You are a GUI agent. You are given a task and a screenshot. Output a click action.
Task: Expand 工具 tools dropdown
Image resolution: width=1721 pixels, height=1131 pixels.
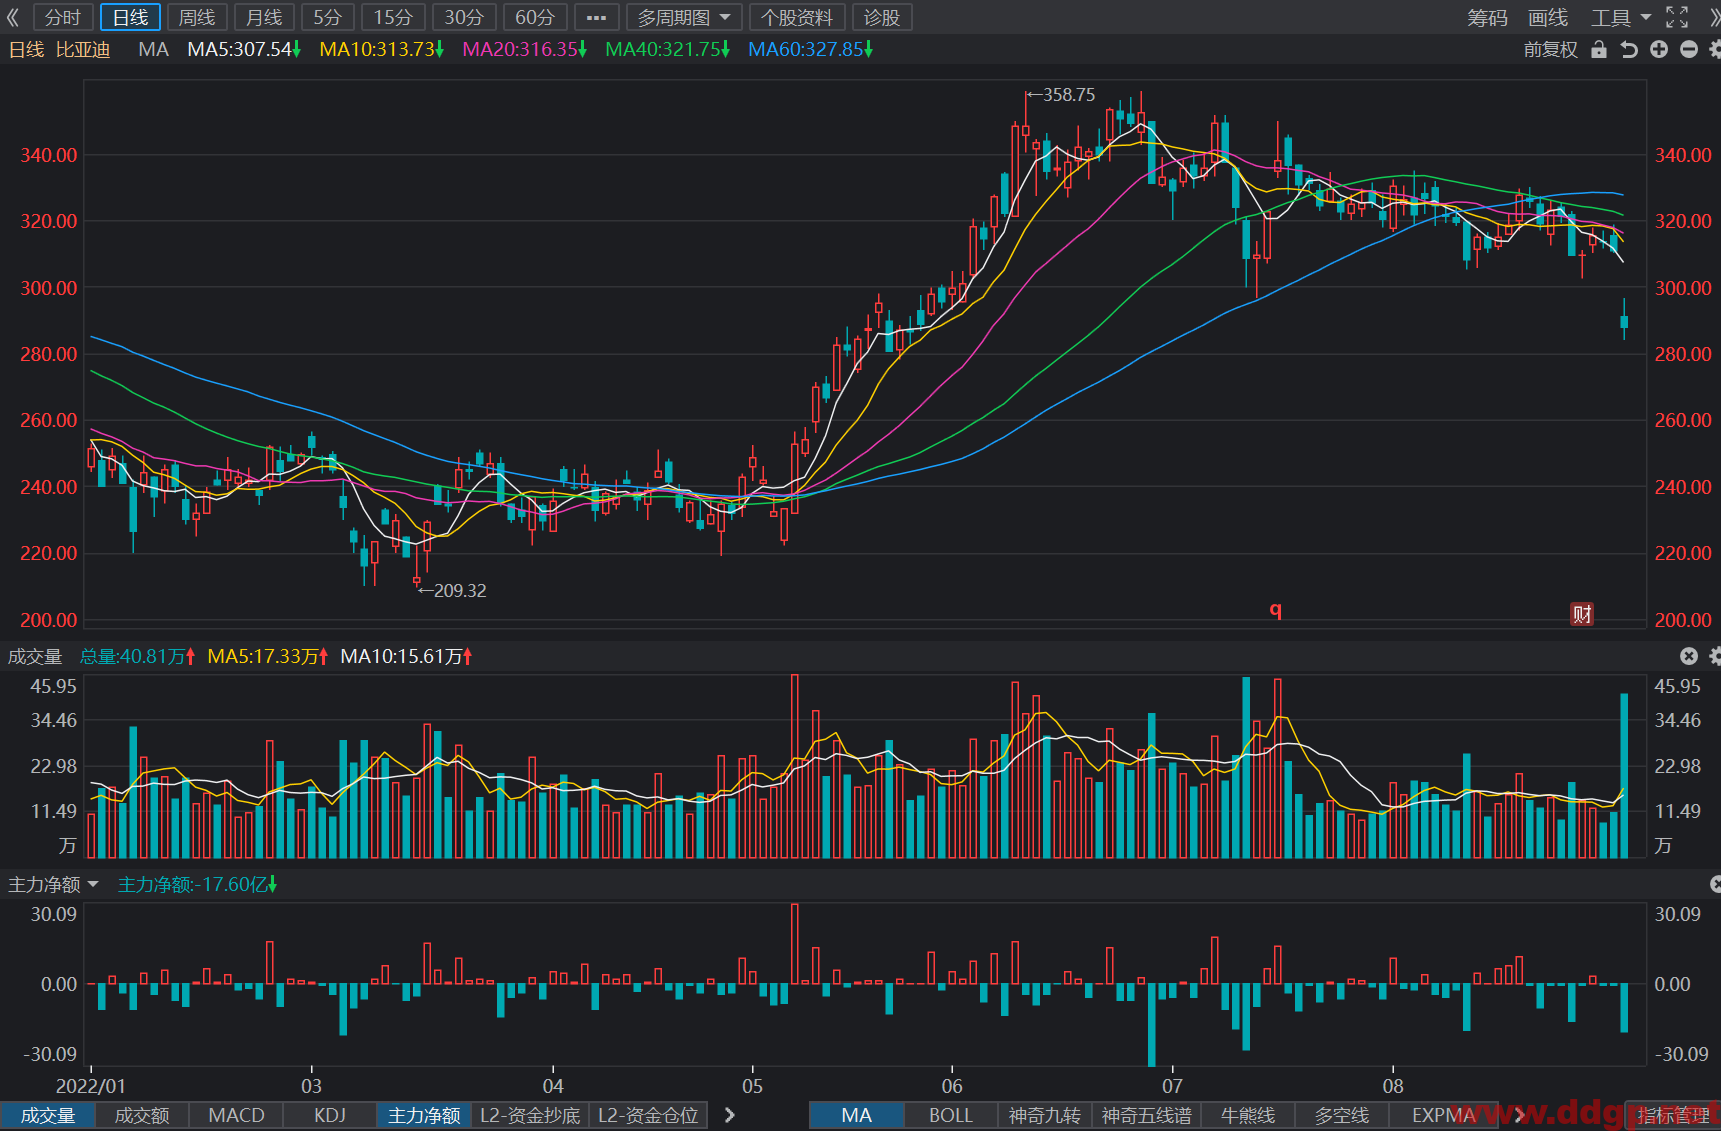tap(1621, 18)
